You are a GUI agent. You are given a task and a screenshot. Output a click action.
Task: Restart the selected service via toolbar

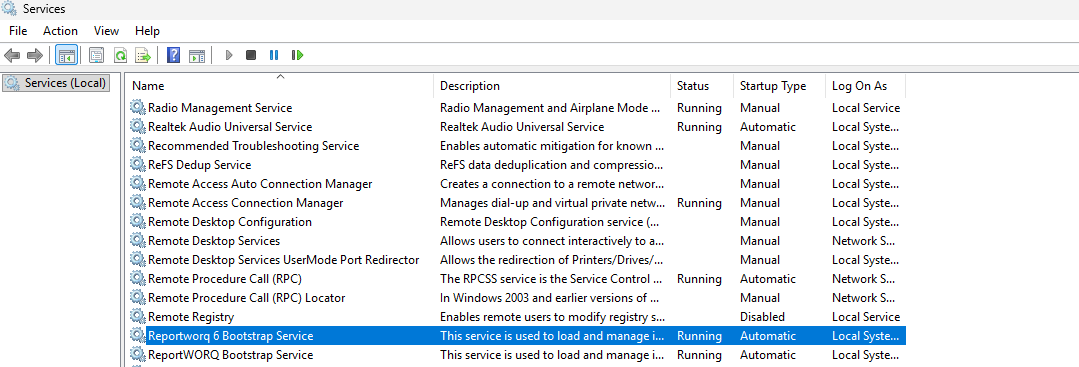(x=297, y=55)
